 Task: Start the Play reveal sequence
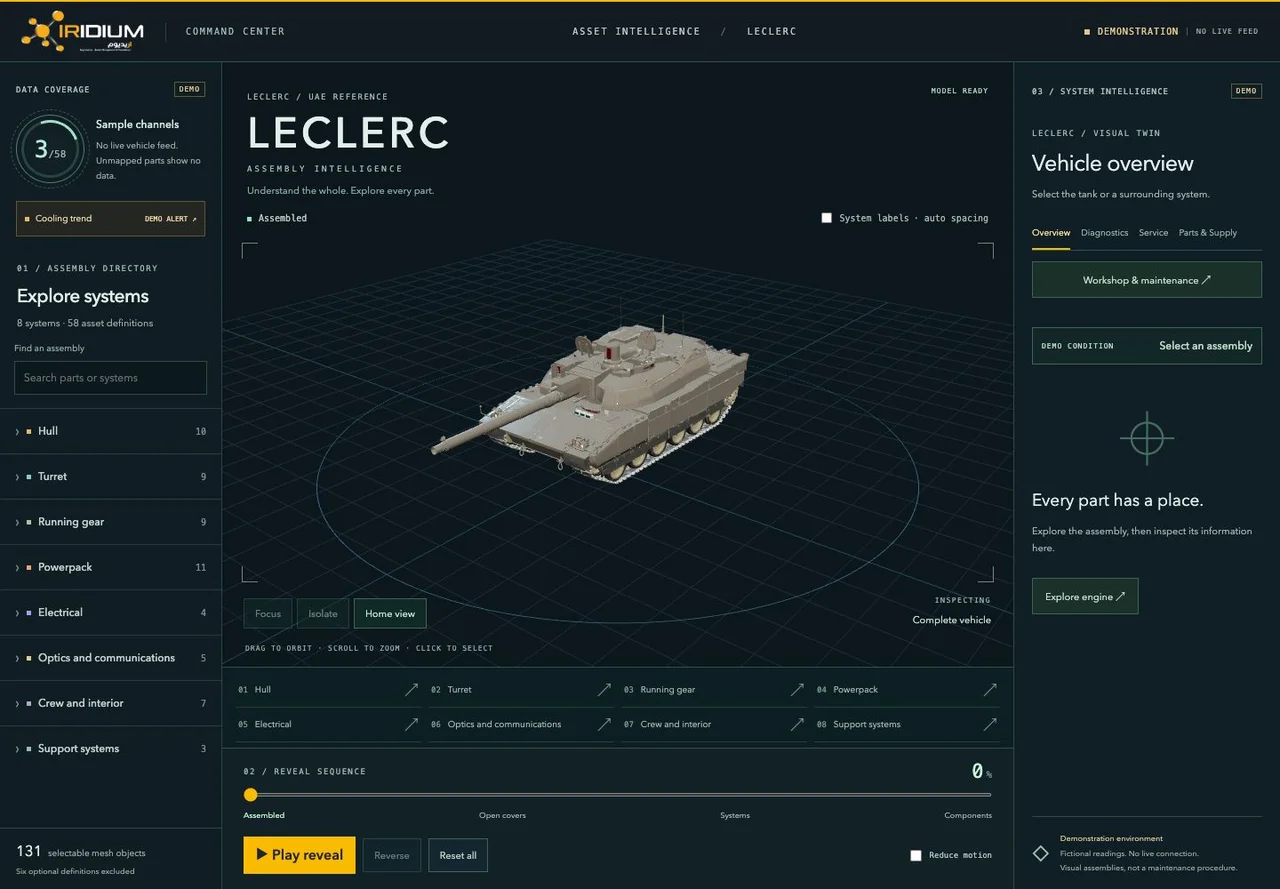pyautogui.click(x=299, y=855)
